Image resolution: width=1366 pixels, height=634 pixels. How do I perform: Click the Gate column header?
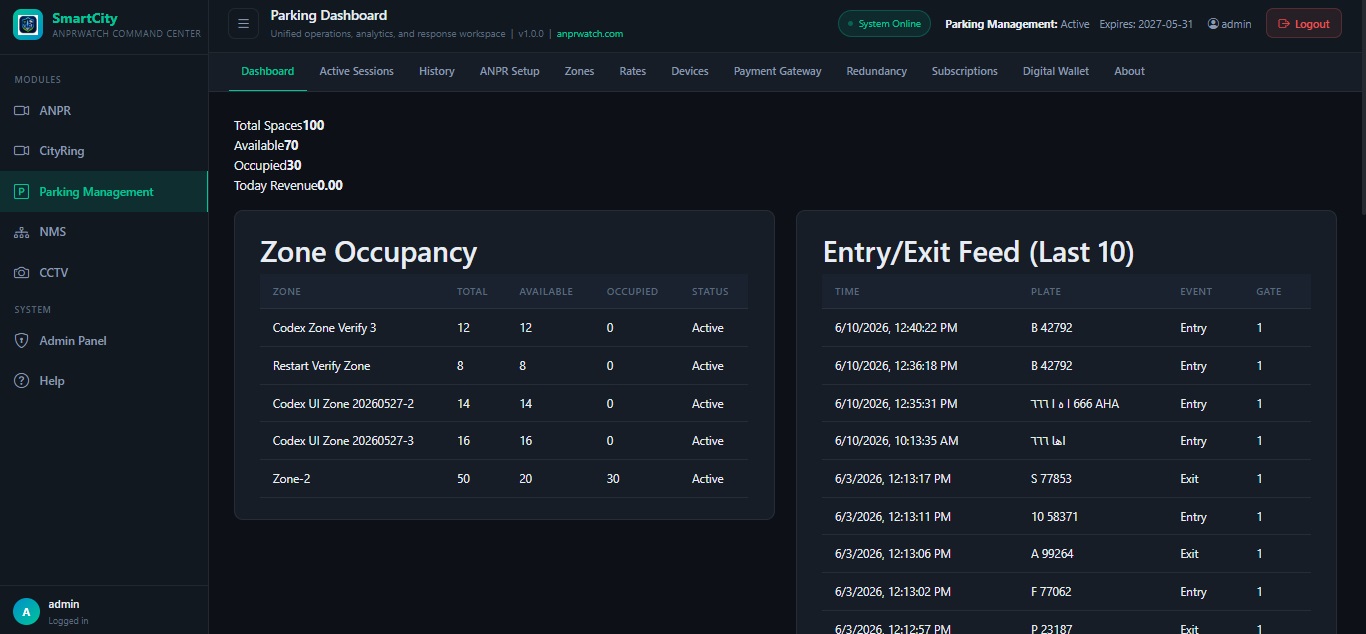click(1269, 292)
